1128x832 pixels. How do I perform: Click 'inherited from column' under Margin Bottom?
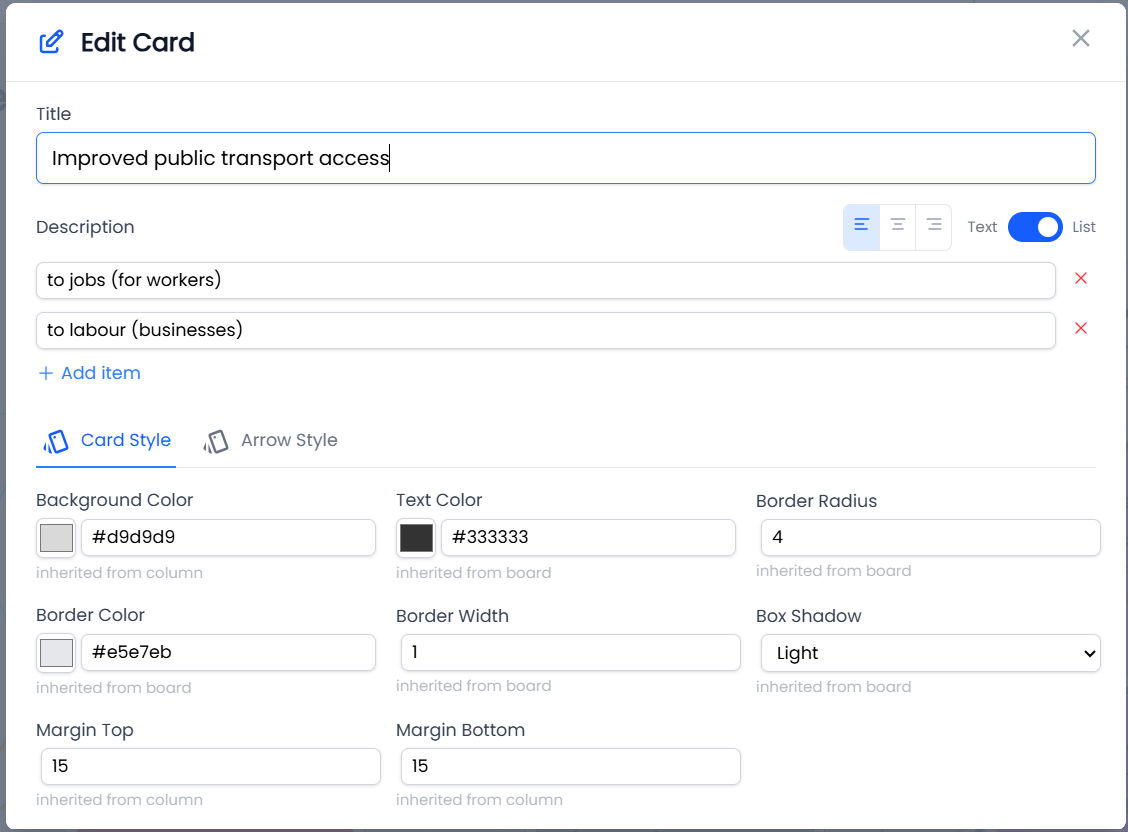coord(479,800)
